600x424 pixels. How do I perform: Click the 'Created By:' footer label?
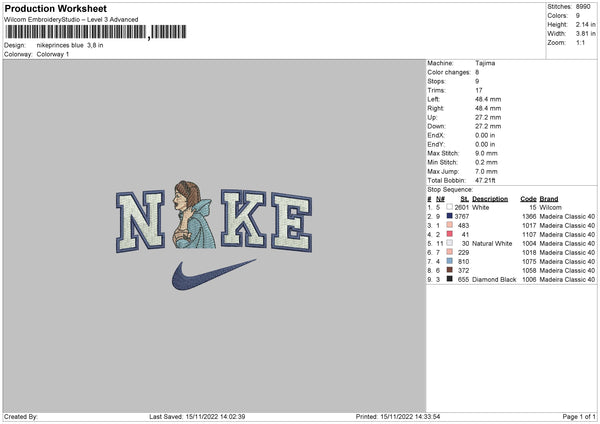tap(21, 416)
